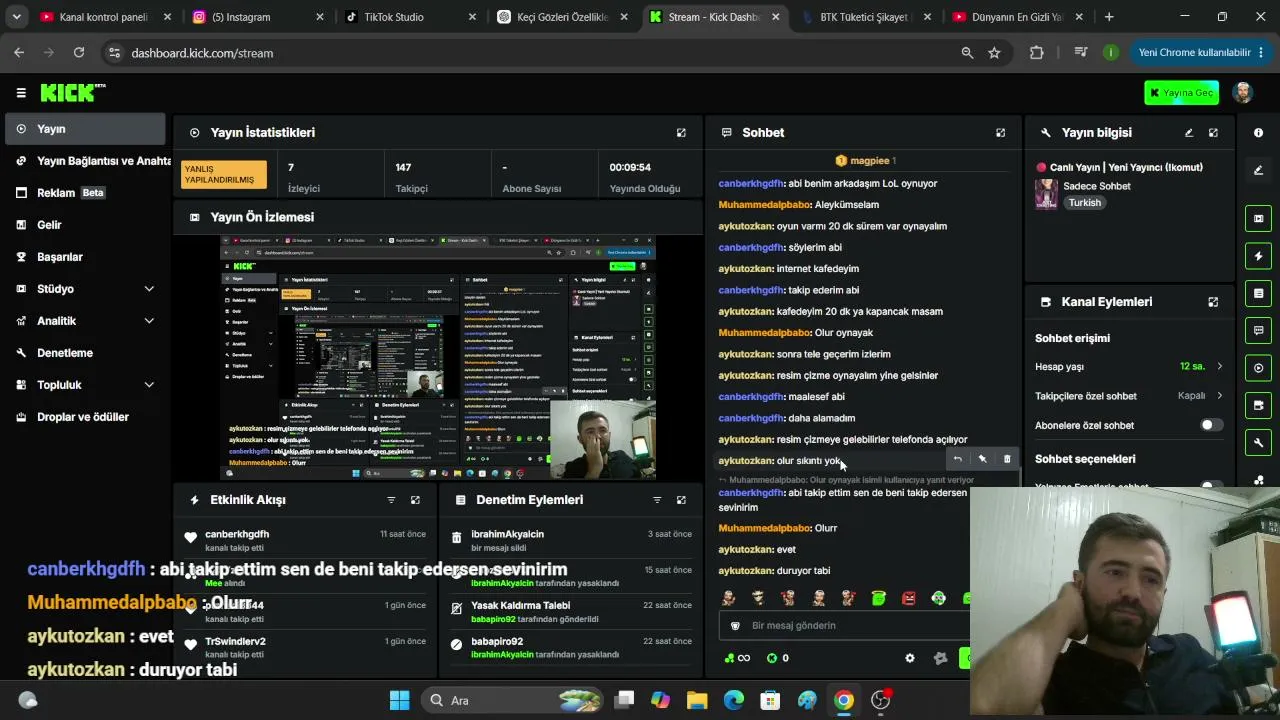1280x720 pixels.
Task: Reply to the 'olur sıkıntı yok' chat message
Action: point(957,459)
